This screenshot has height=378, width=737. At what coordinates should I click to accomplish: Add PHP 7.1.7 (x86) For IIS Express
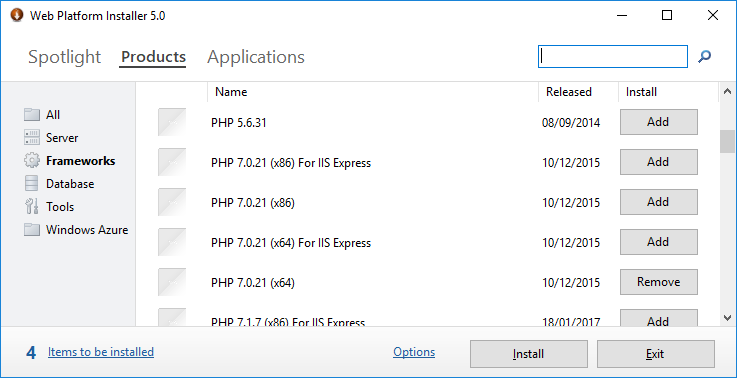coord(659,318)
